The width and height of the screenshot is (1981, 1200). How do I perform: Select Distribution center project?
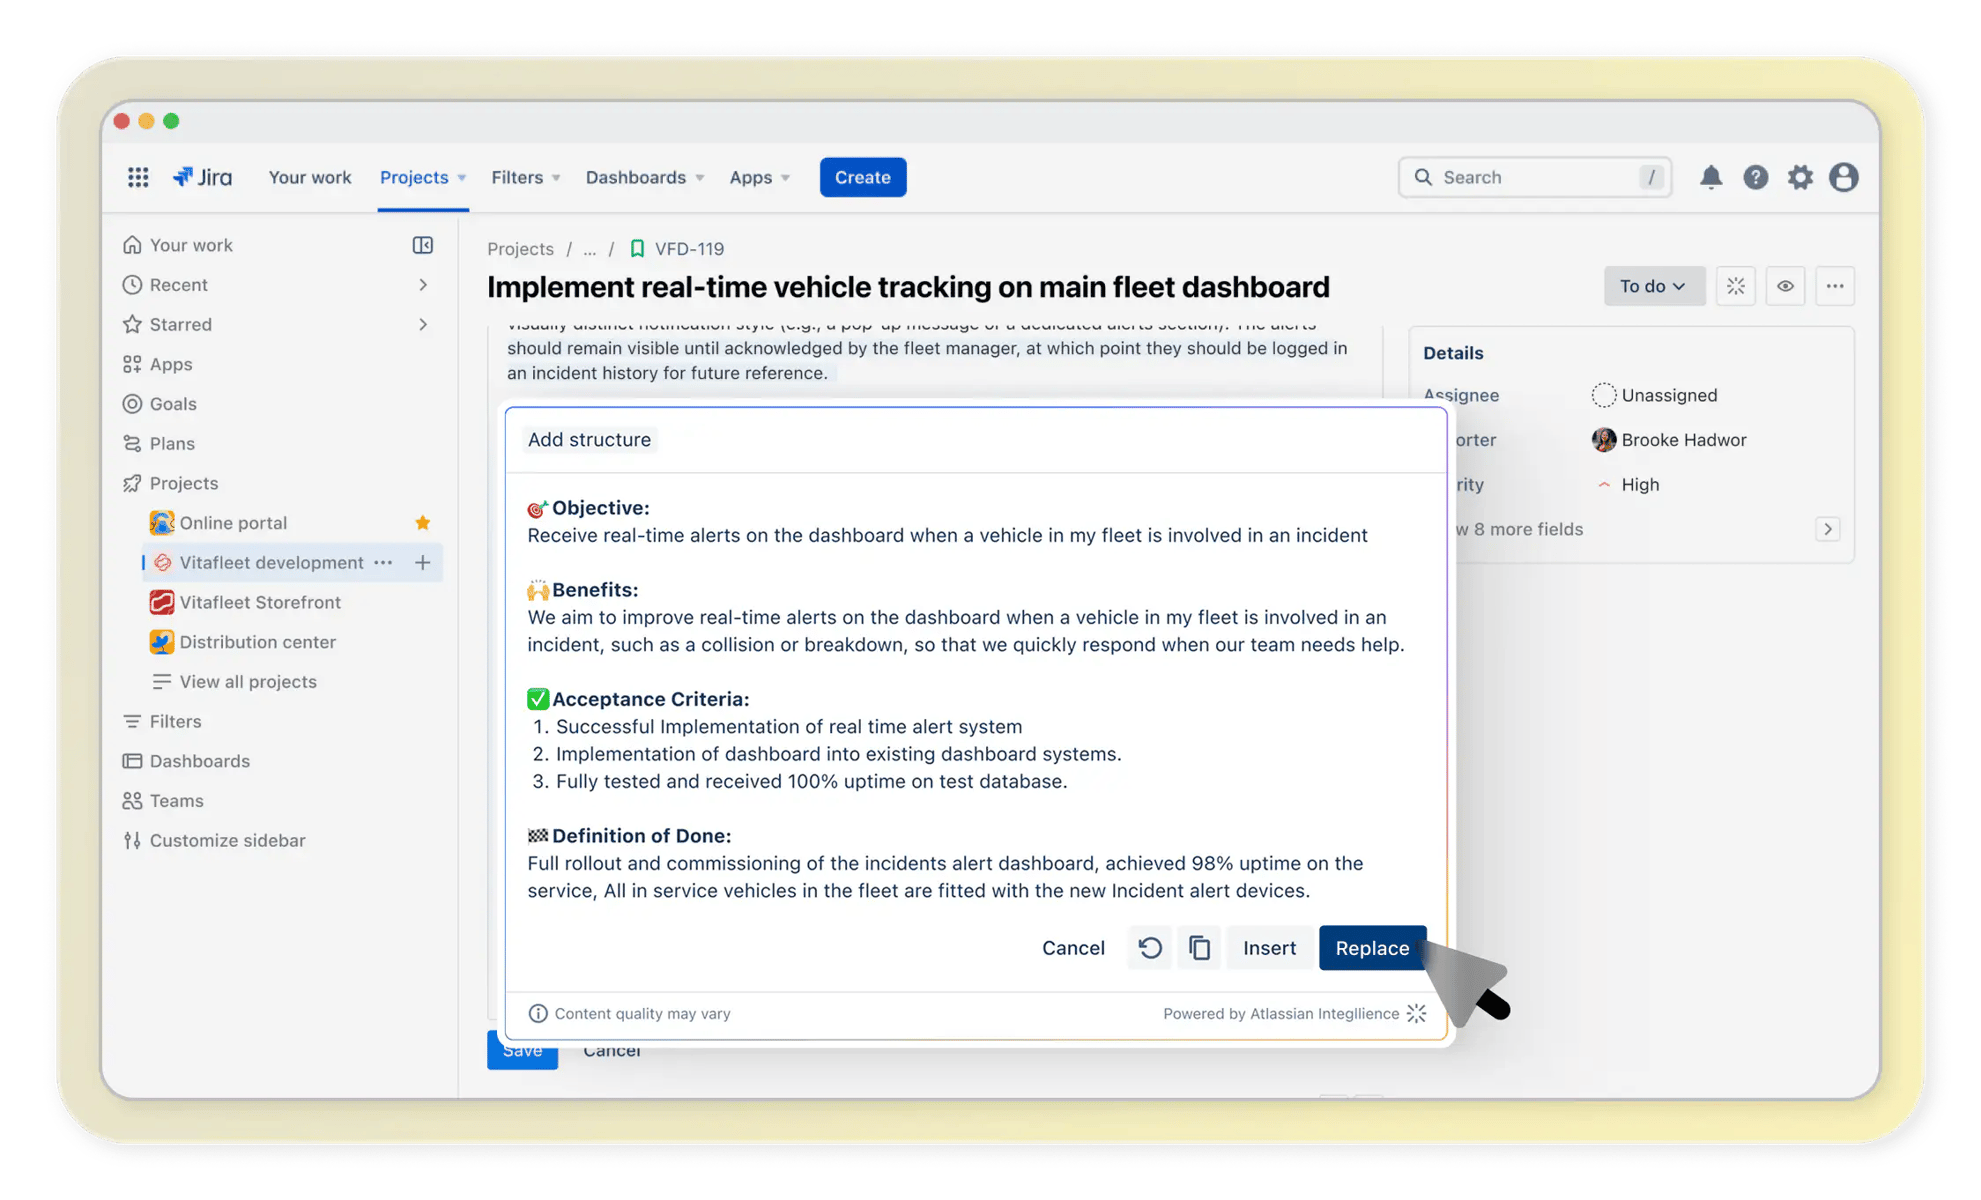click(257, 642)
